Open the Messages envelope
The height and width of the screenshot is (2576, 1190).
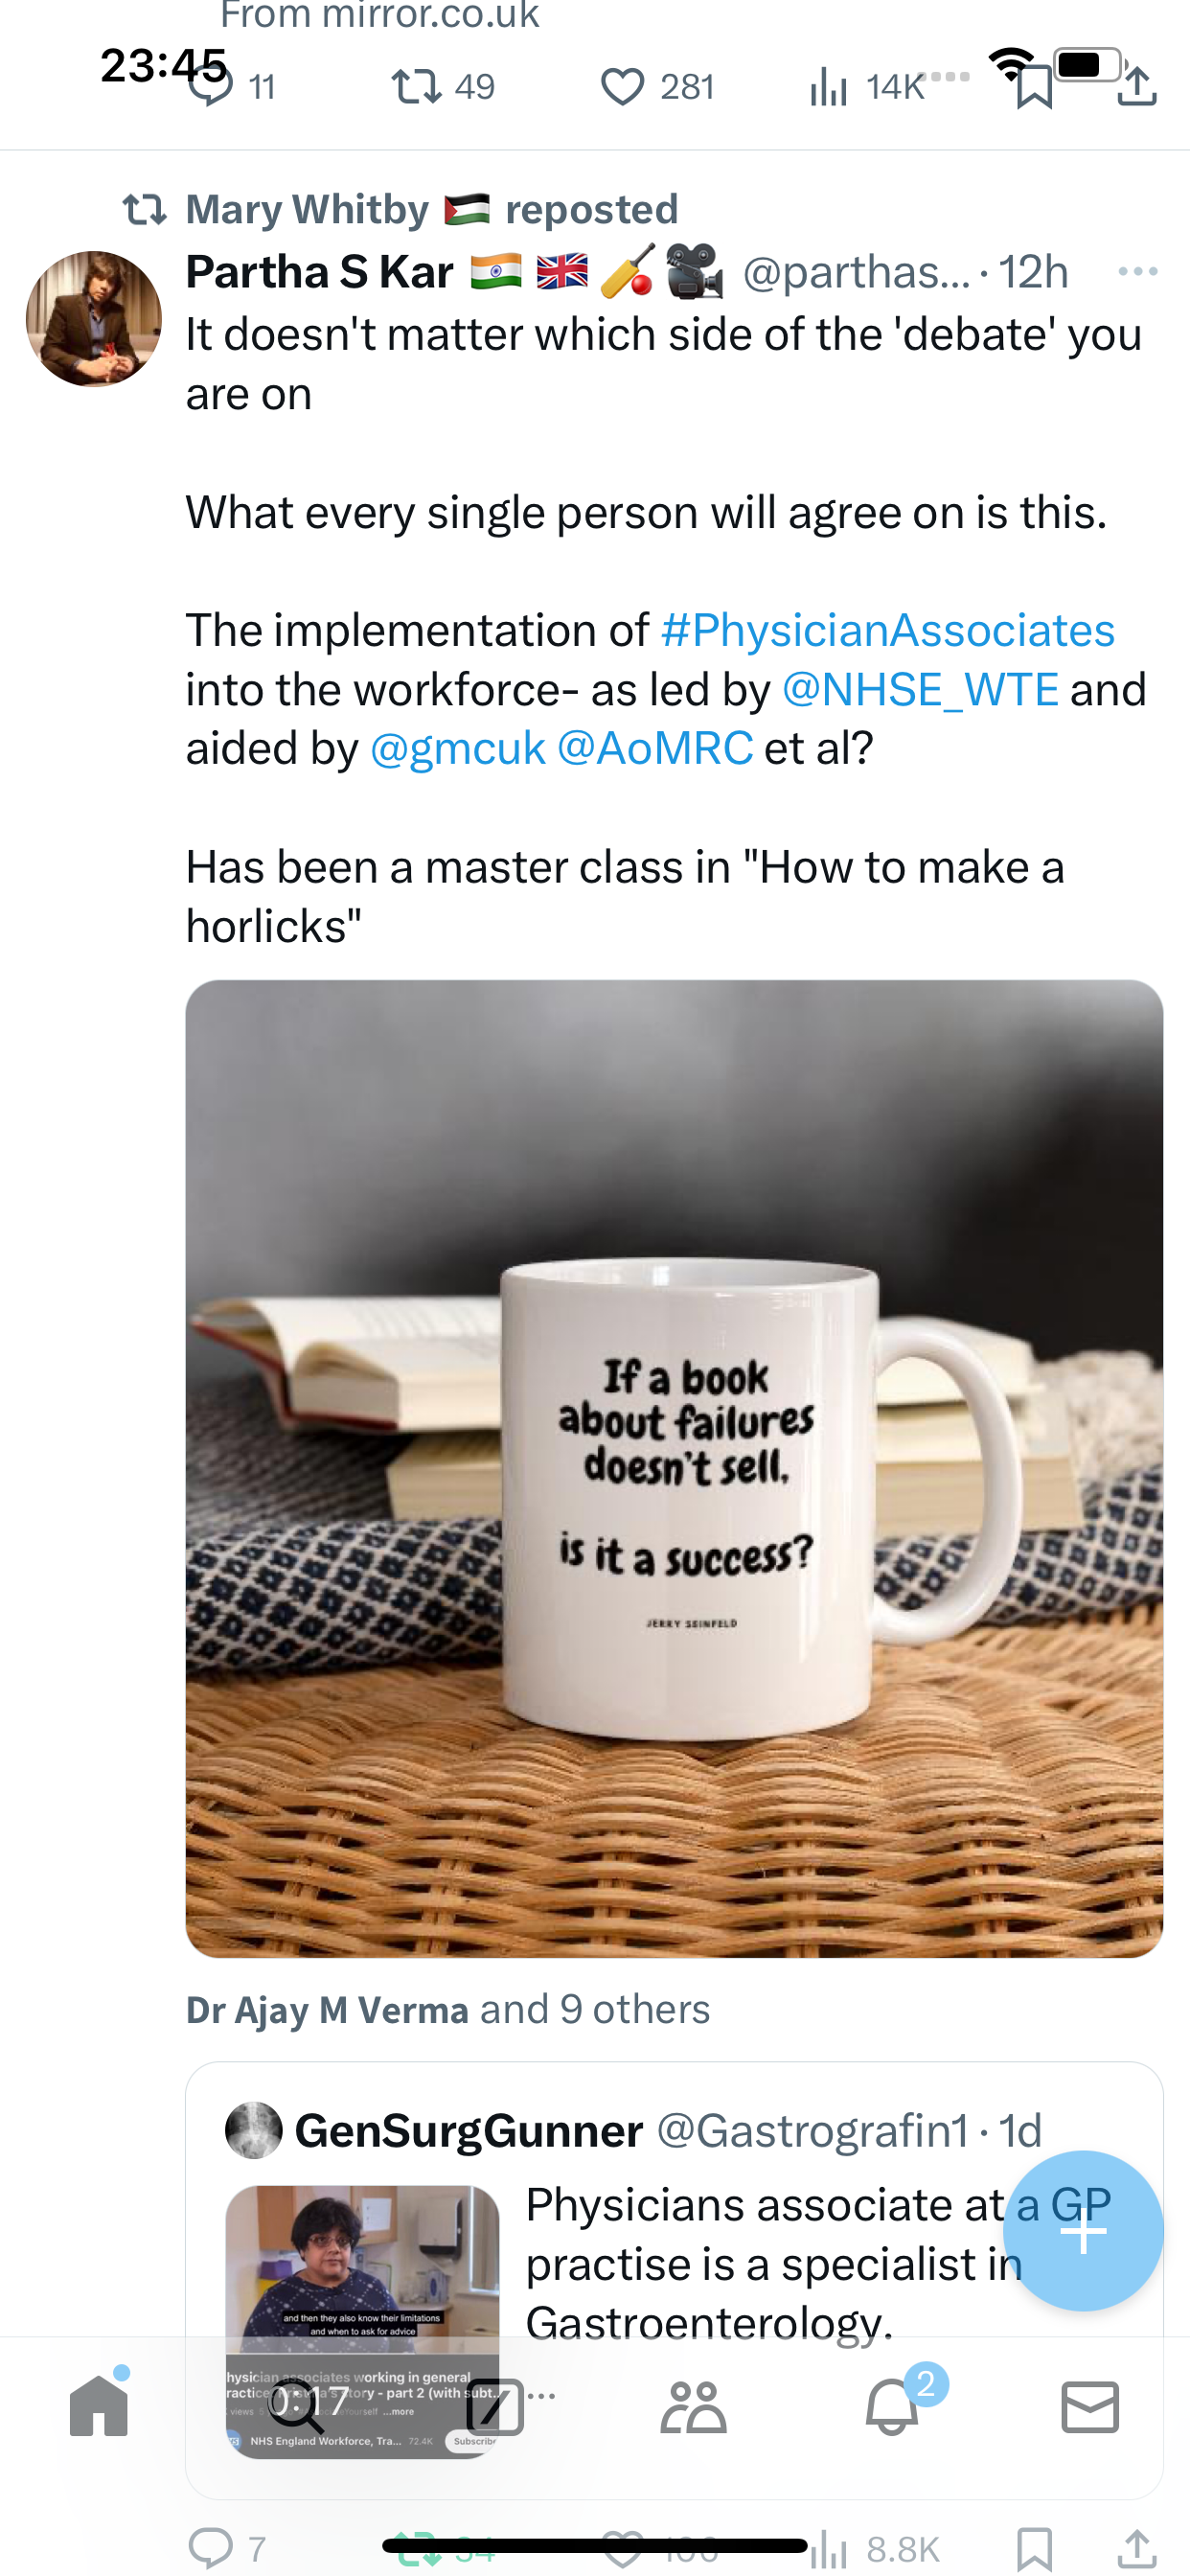point(1090,2407)
